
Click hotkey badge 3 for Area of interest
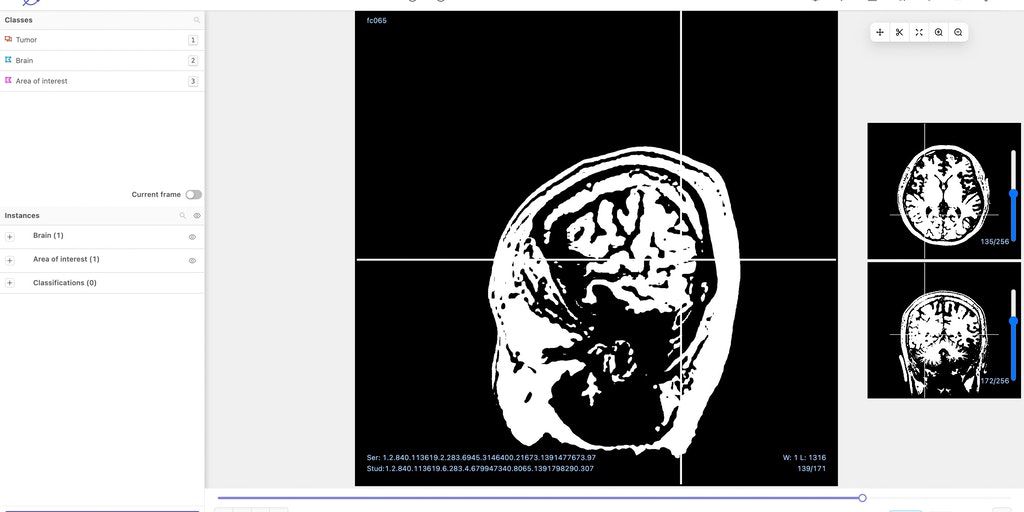pyautogui.click(x=193, y=82)
